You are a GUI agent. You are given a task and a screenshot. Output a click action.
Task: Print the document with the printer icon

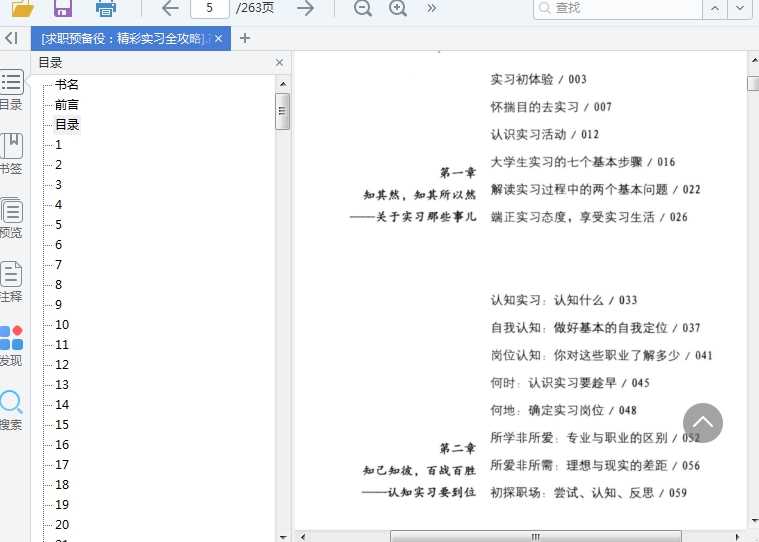pyautogui.click(x=106, y=8)
